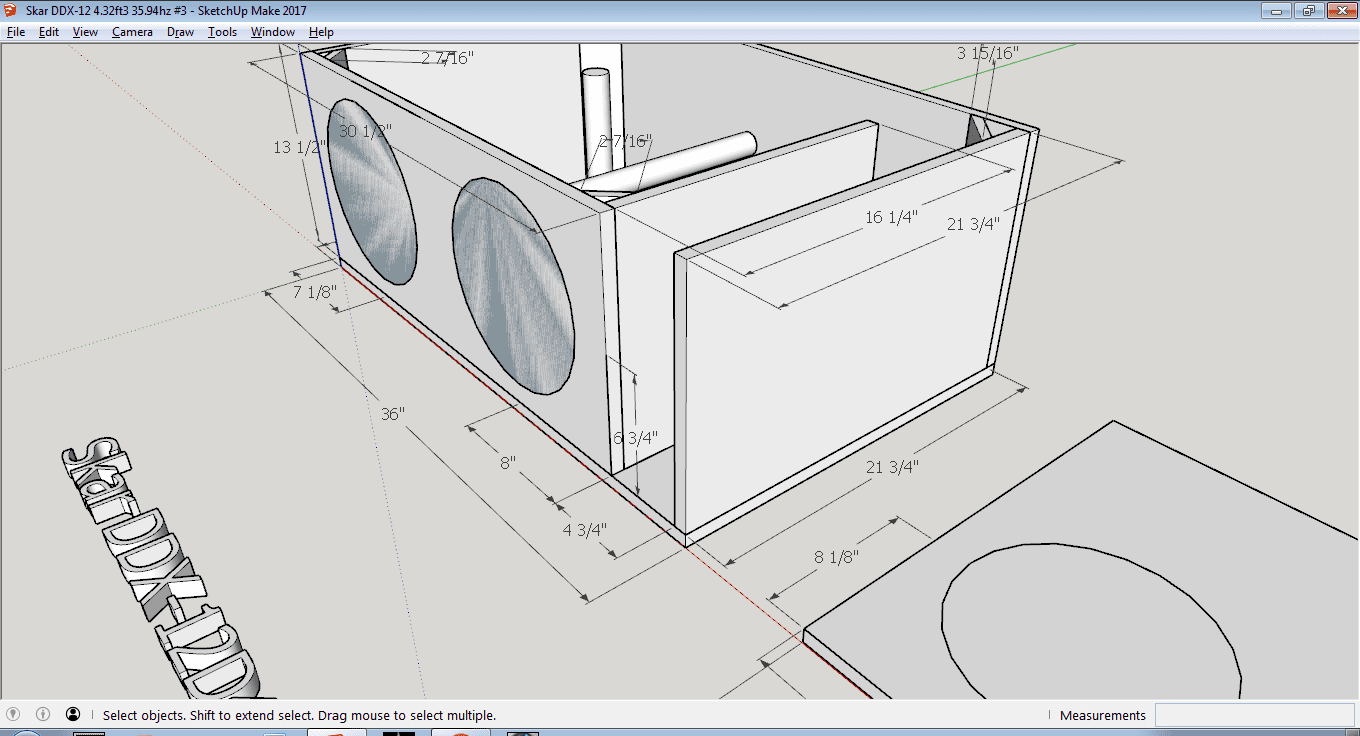Click the 13 1/2" dimension label

[298, 147]
